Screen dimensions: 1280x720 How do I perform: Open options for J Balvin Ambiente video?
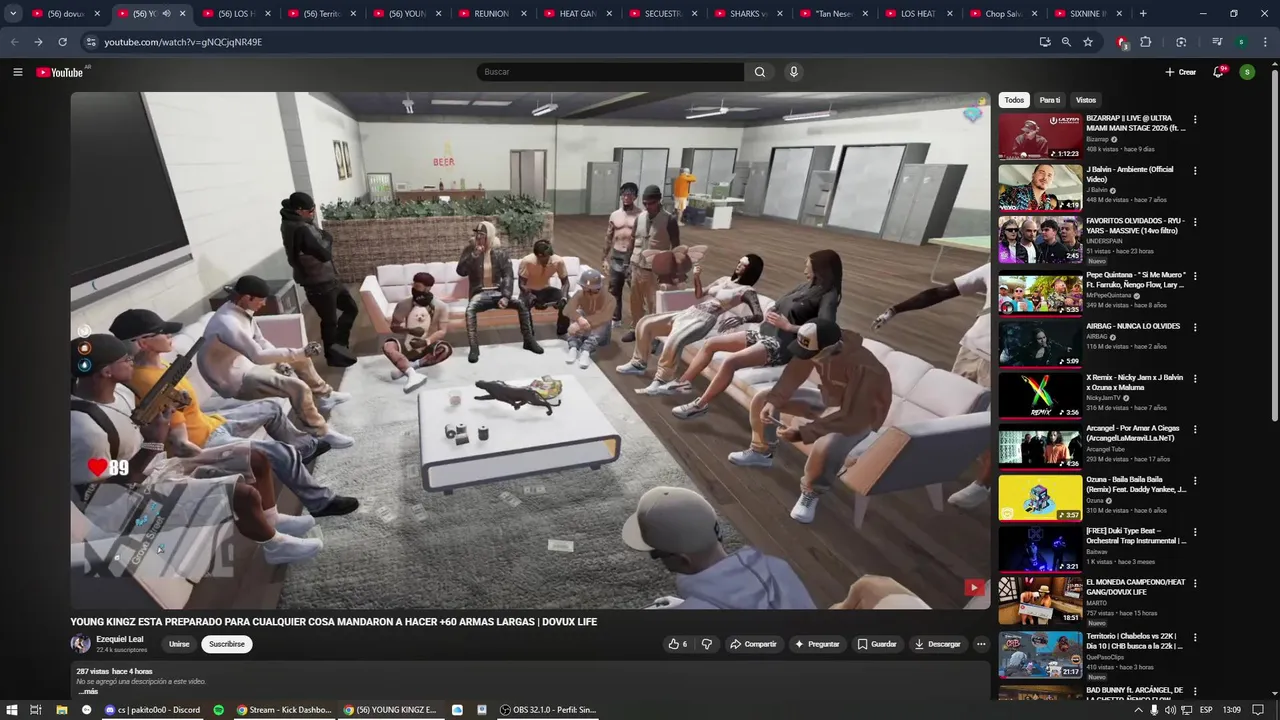1195,171
